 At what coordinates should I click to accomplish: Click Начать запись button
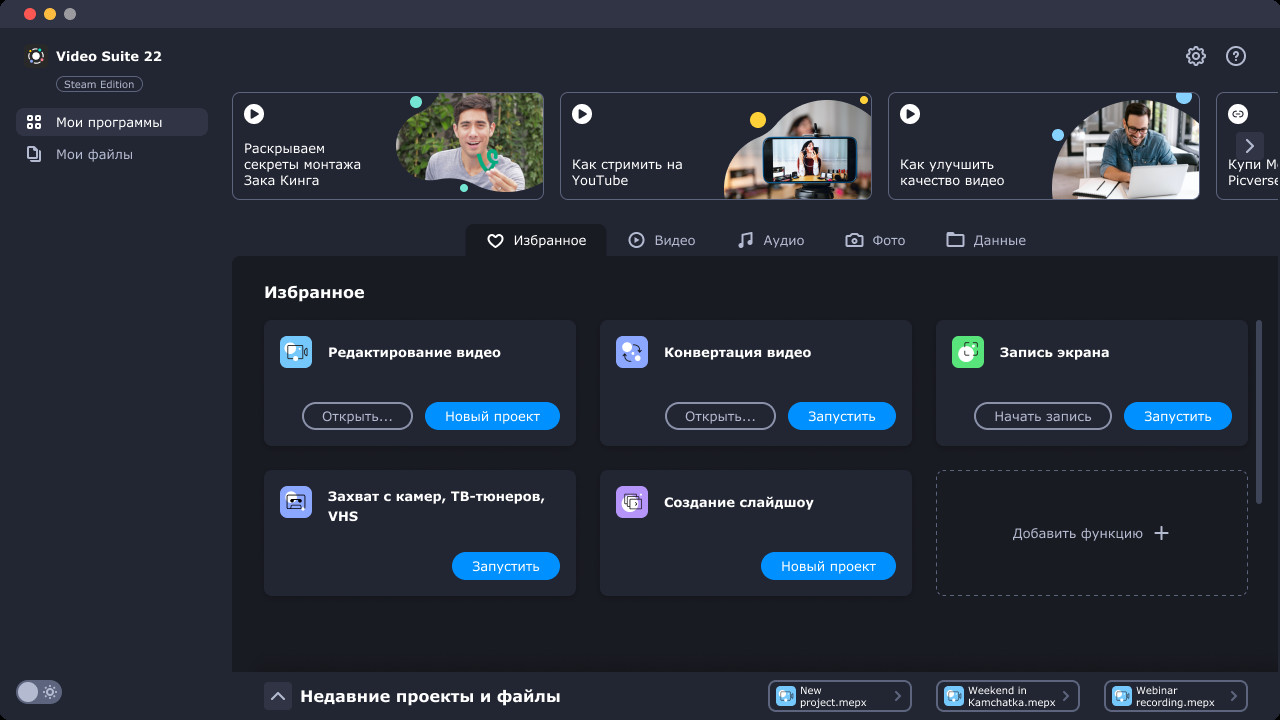1042,416
